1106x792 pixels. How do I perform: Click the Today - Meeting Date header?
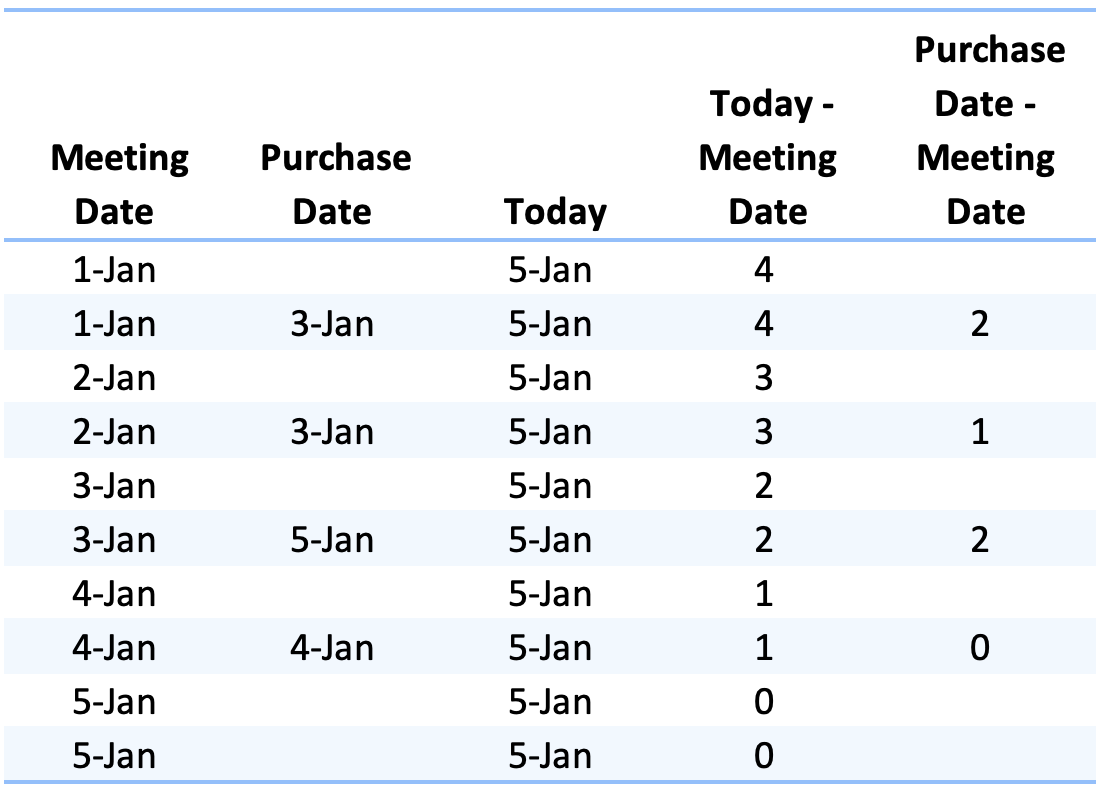767,157
